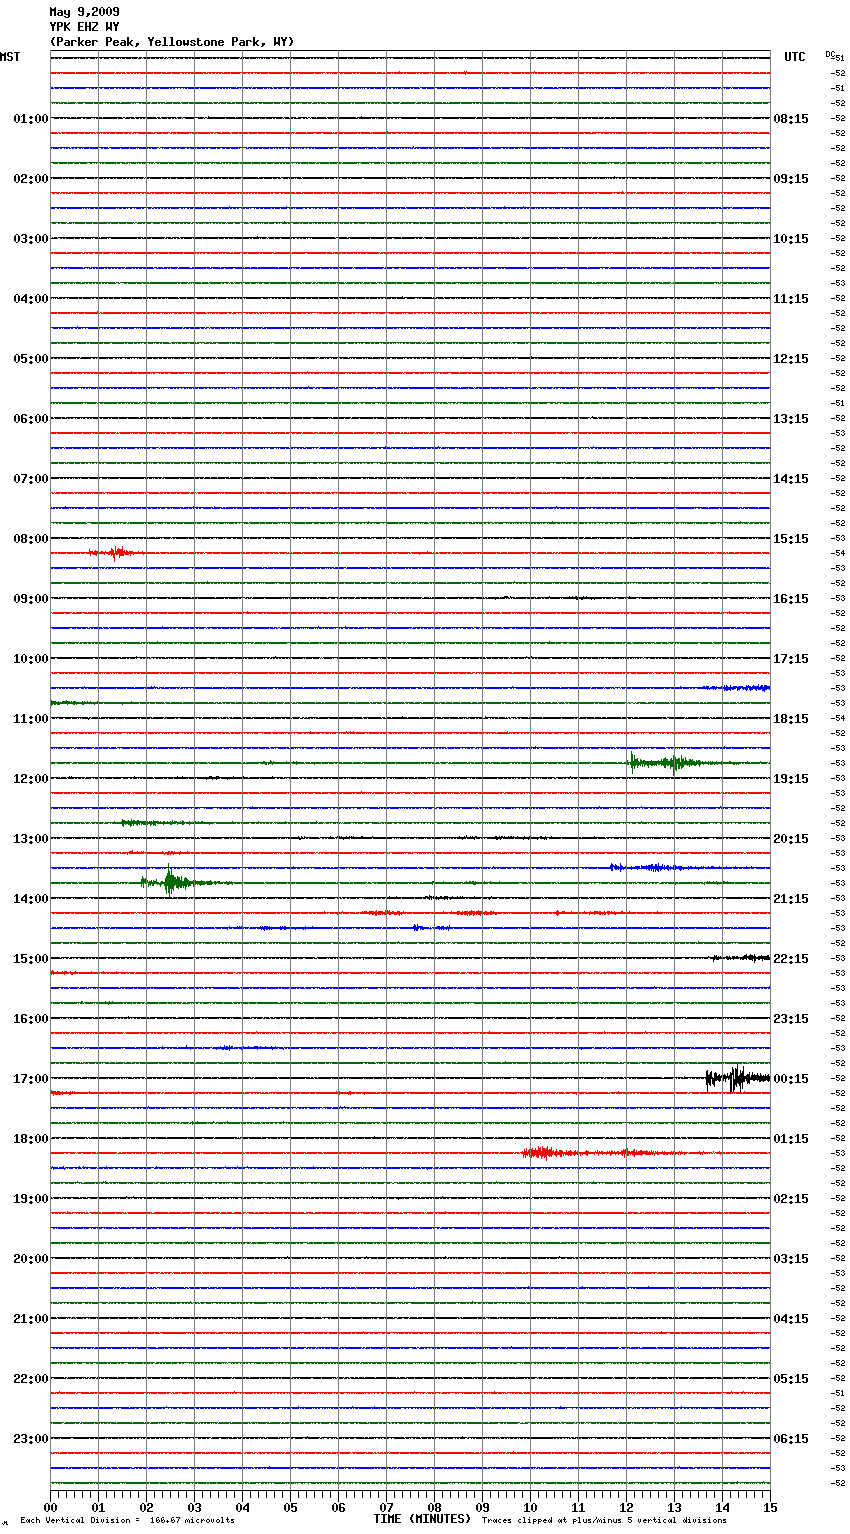Click the 06:15 UTC time label
Screen dimensions: 850x1534
pyautogui.click(x=791, y=1439)
